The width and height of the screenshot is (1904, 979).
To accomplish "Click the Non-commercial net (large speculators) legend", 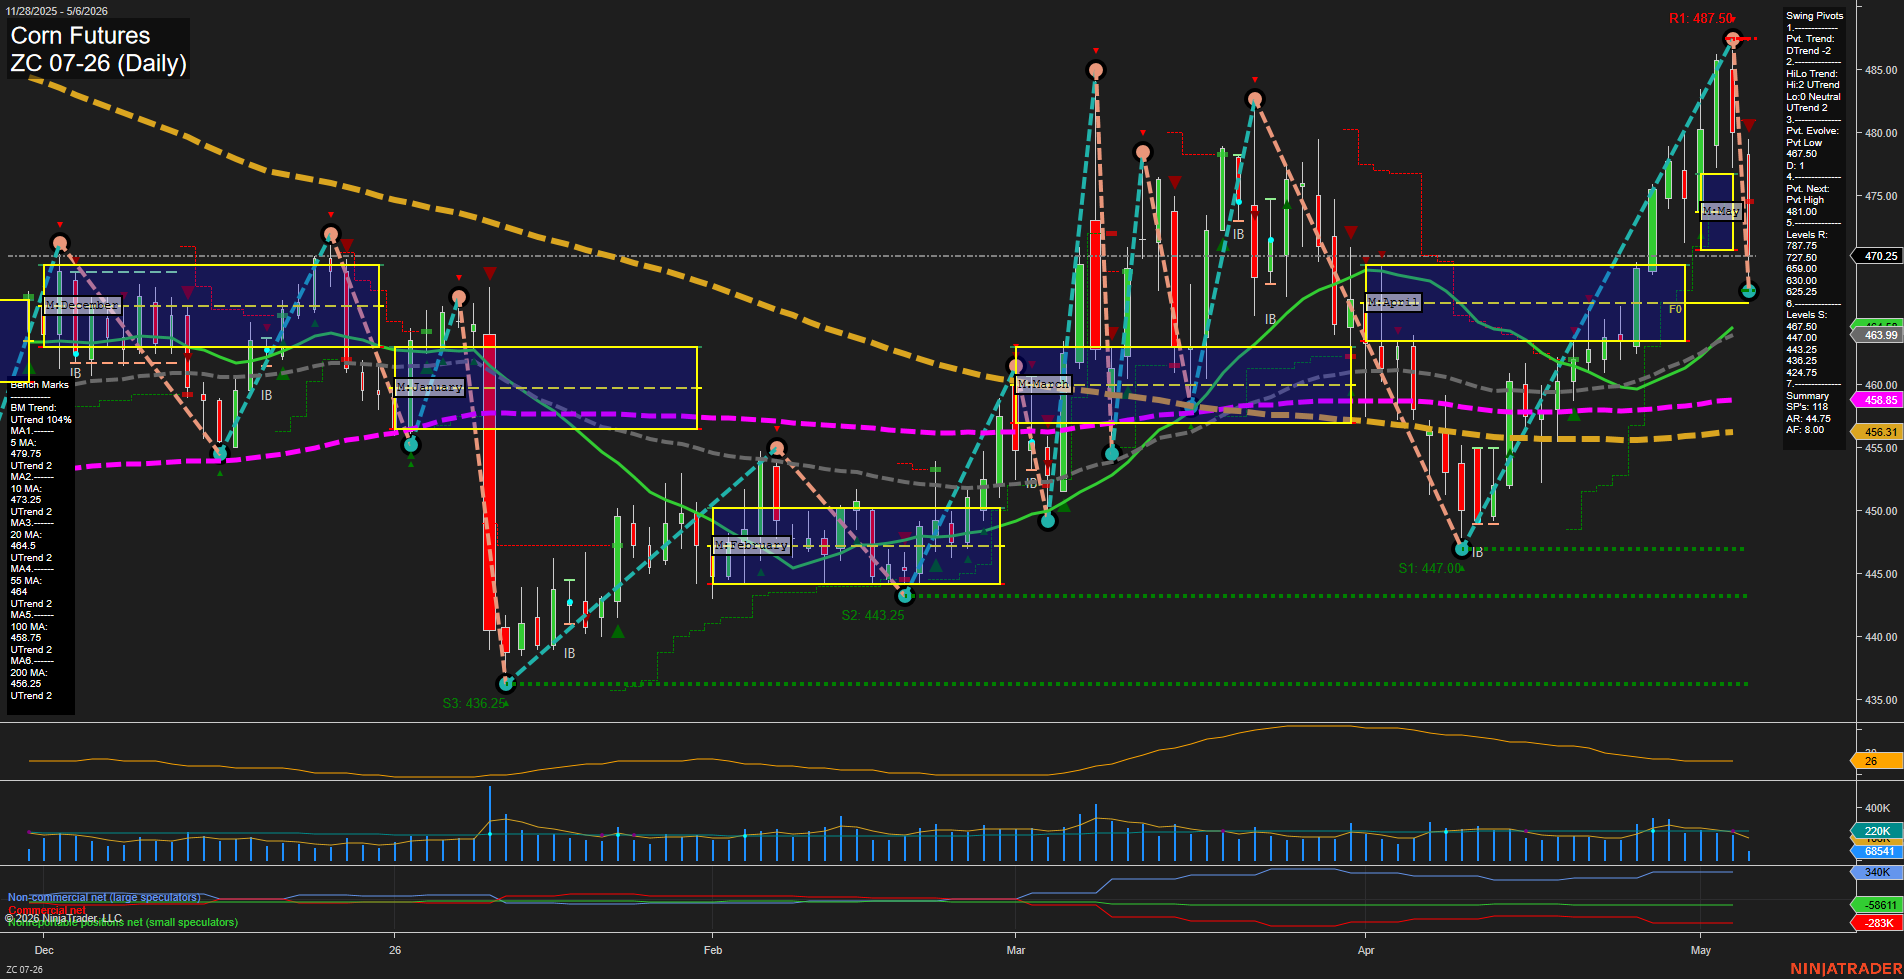I will coord(104,897).
